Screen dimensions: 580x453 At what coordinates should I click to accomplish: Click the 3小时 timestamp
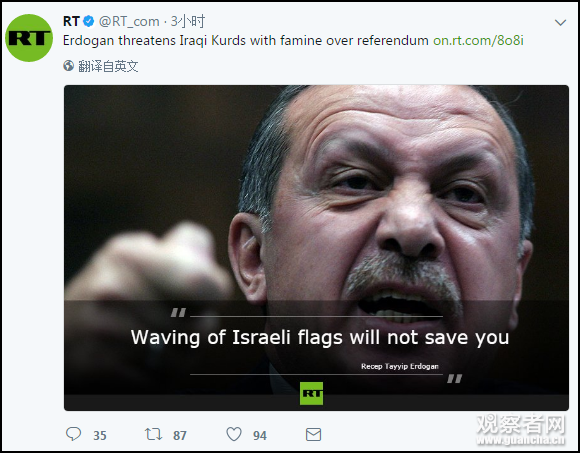(188, 21)
